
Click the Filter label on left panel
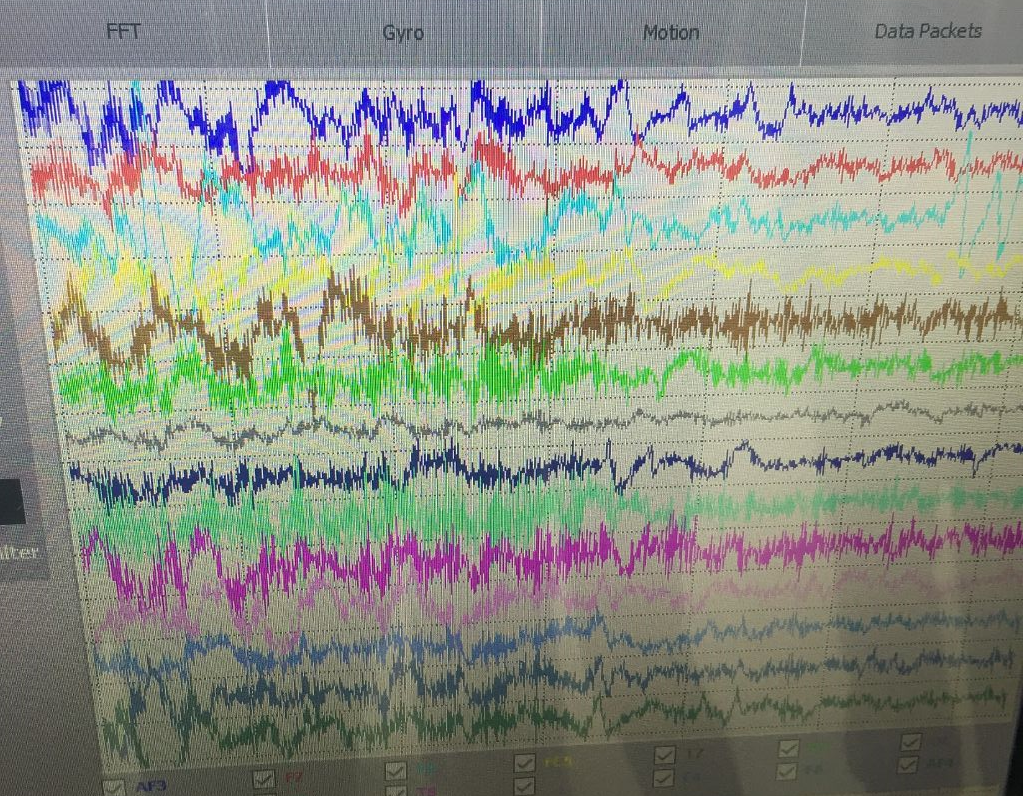click(20, 552)
